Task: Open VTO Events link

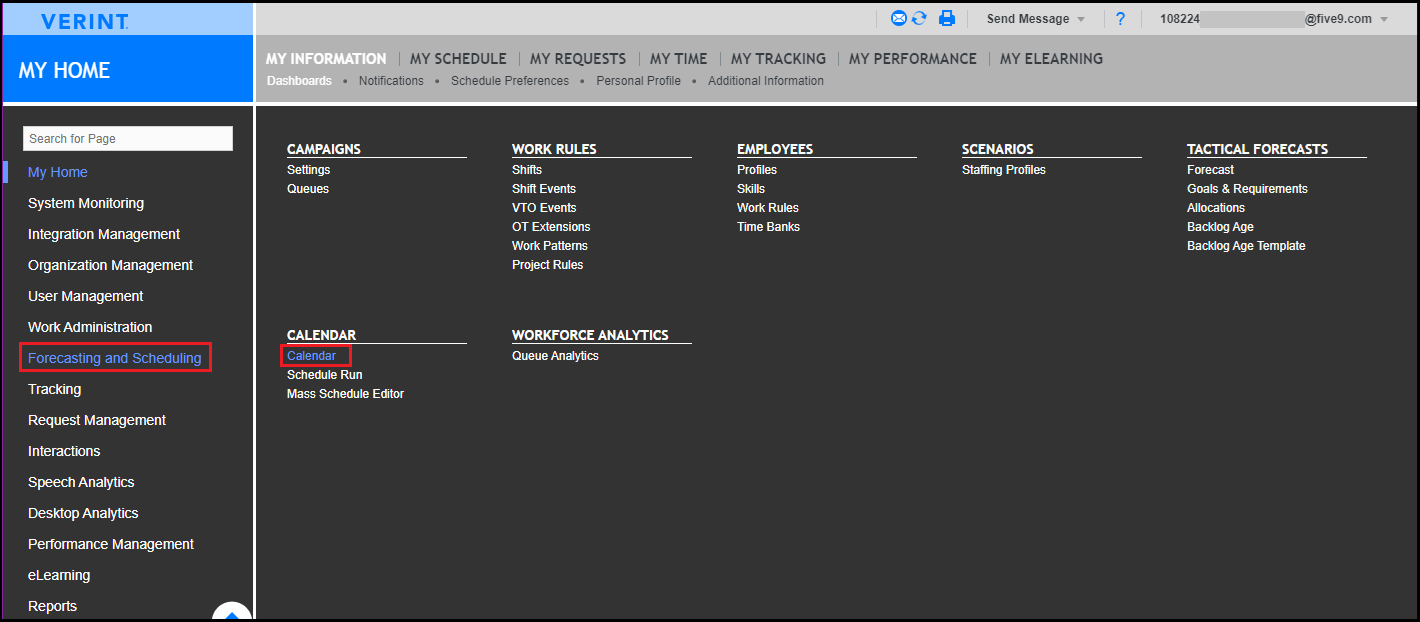Action: coord(544,208)
